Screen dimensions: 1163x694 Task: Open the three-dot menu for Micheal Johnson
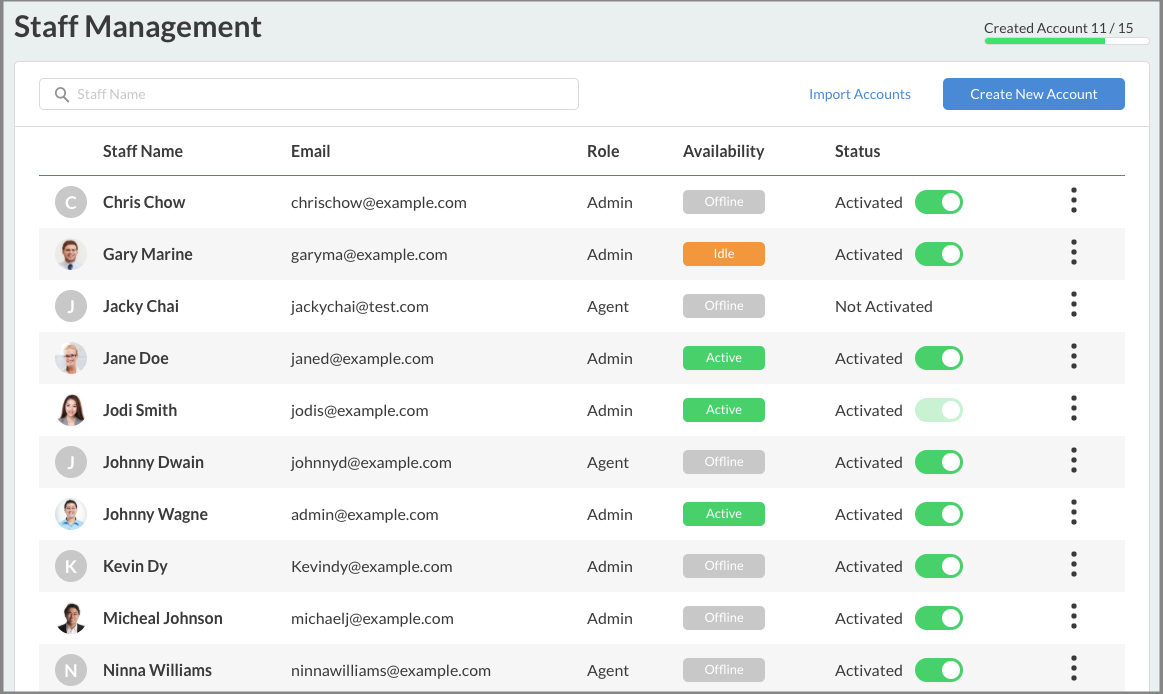tap(1073, 616)
